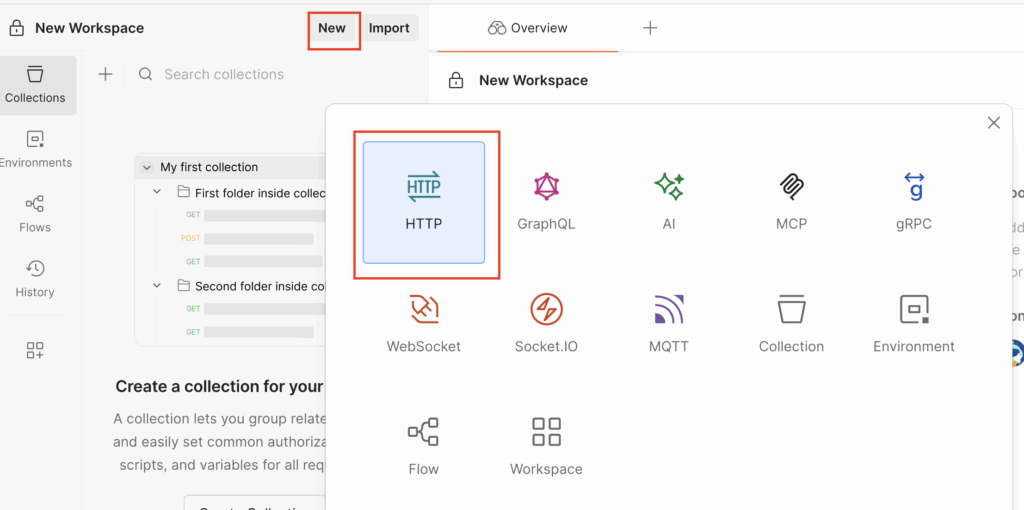Select the Socket.IO option
Screen dimensions: 1024x510
546,324
